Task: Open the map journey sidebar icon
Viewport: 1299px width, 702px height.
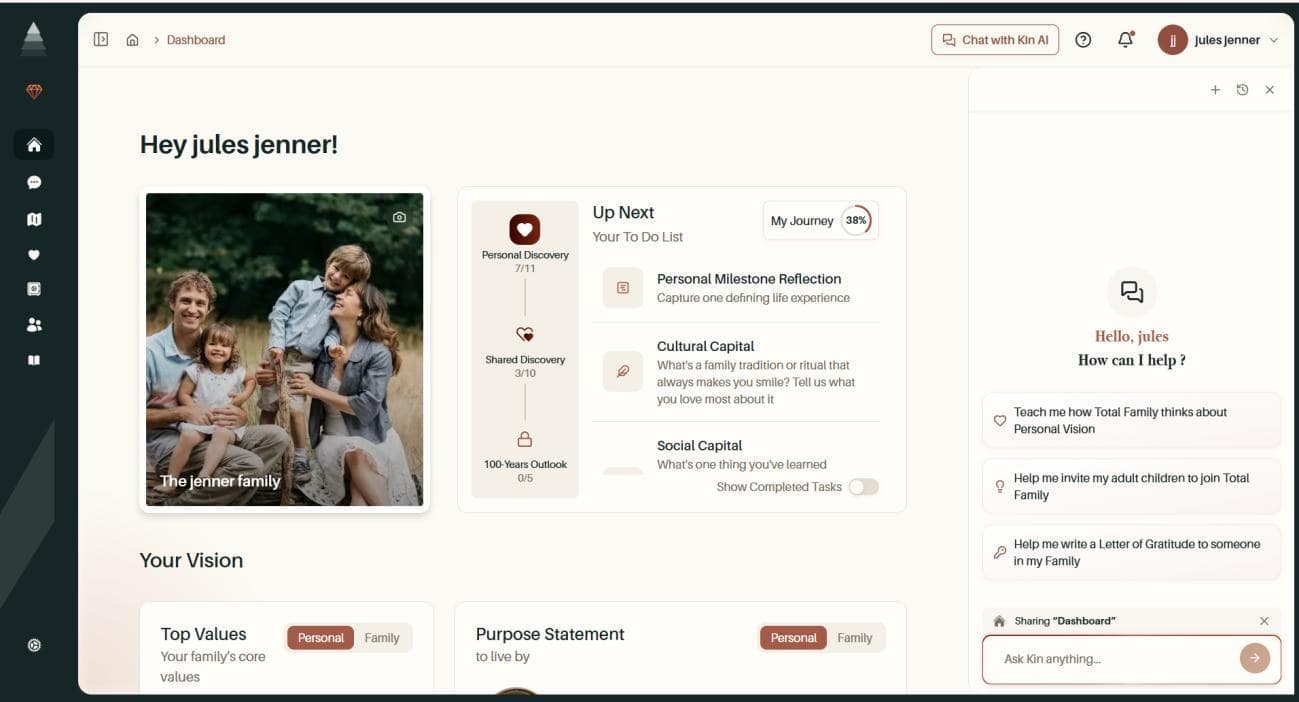Action: point(34,219)
